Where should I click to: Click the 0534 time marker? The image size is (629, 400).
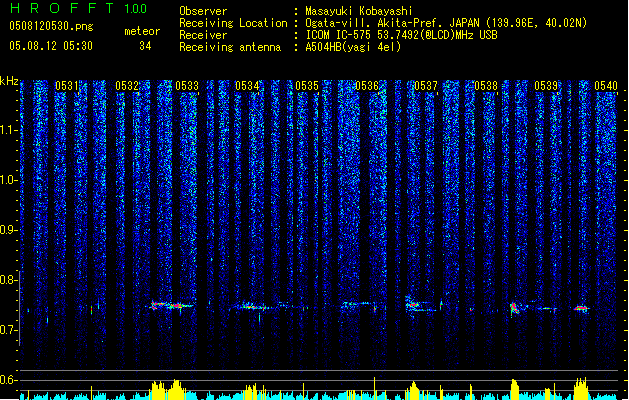(x=247, y=86)
